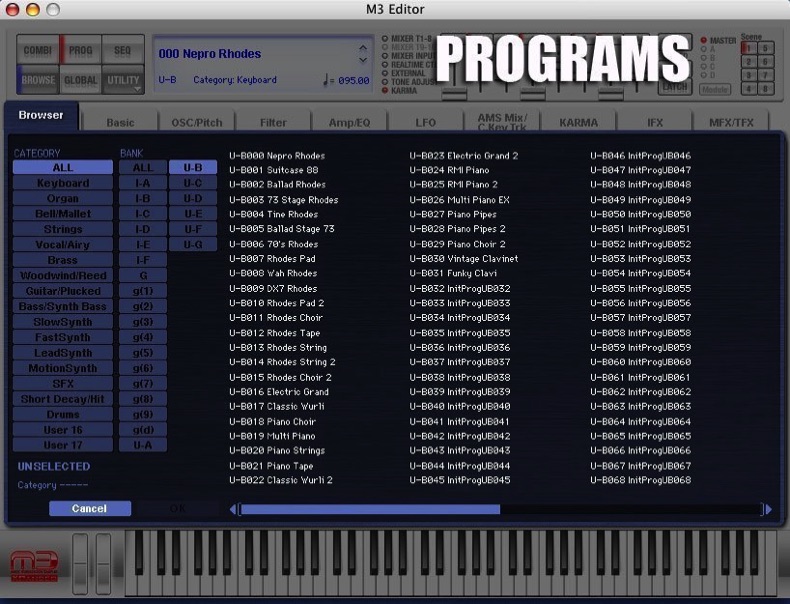Filter by the Strings category
The width and height of the screenshot is (790, 604).
pos(63,229)
